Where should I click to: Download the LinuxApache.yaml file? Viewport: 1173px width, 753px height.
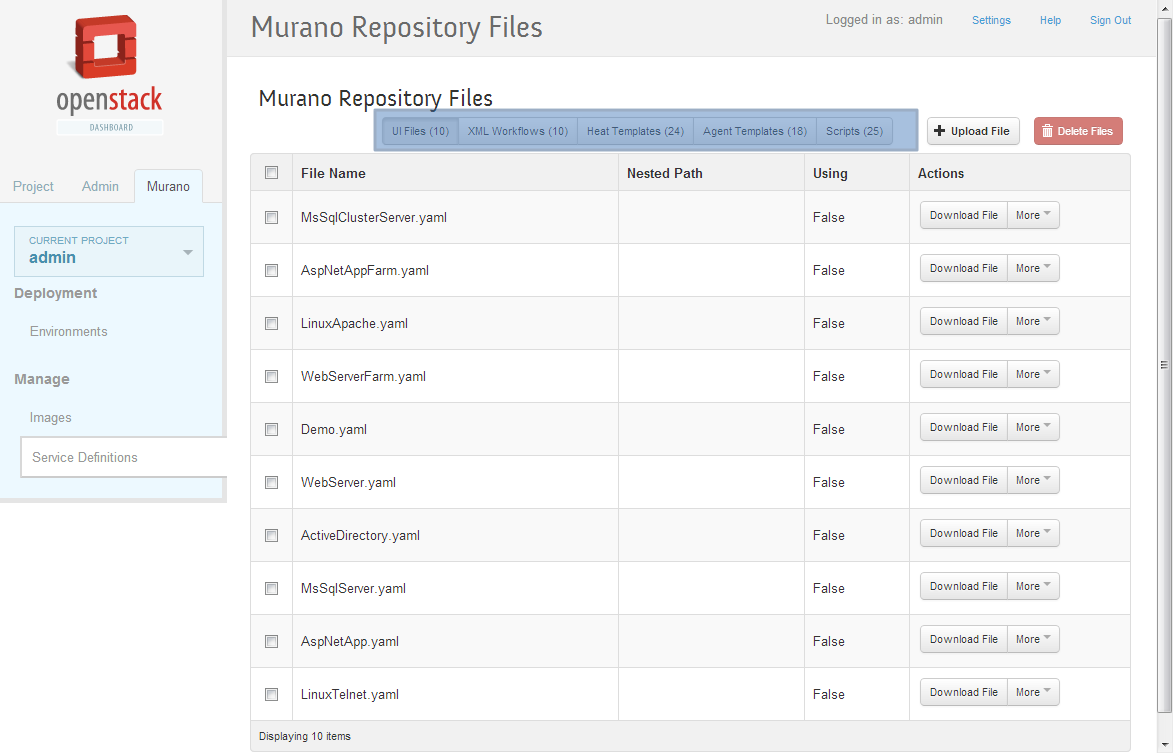coord(963,322)
